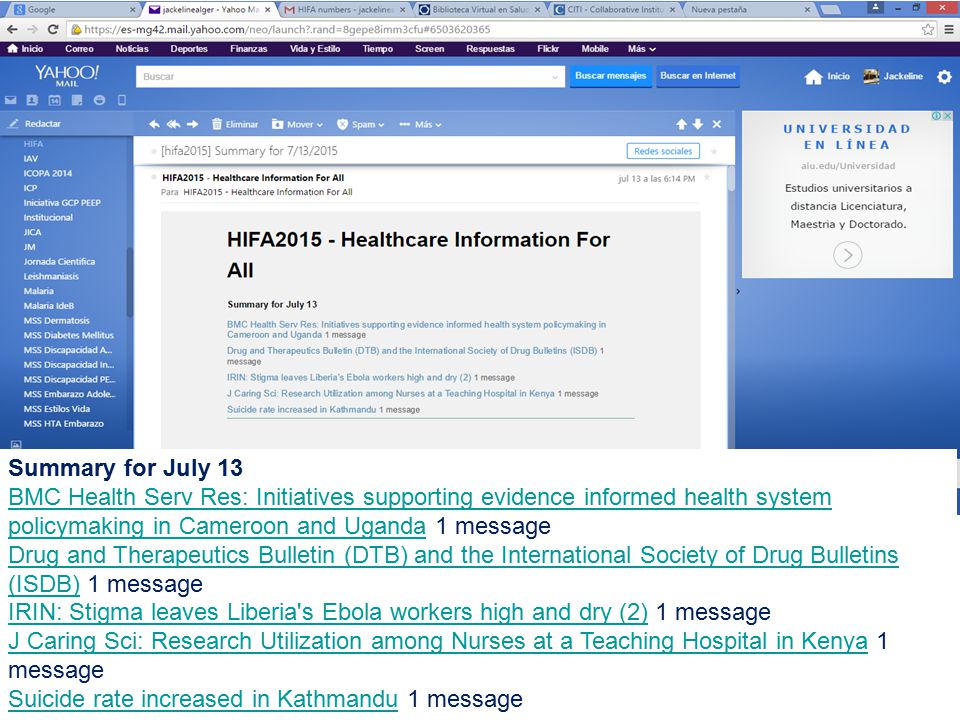Delete the message with Eliminar
960x720 pixels.
[x=235, y=124]
